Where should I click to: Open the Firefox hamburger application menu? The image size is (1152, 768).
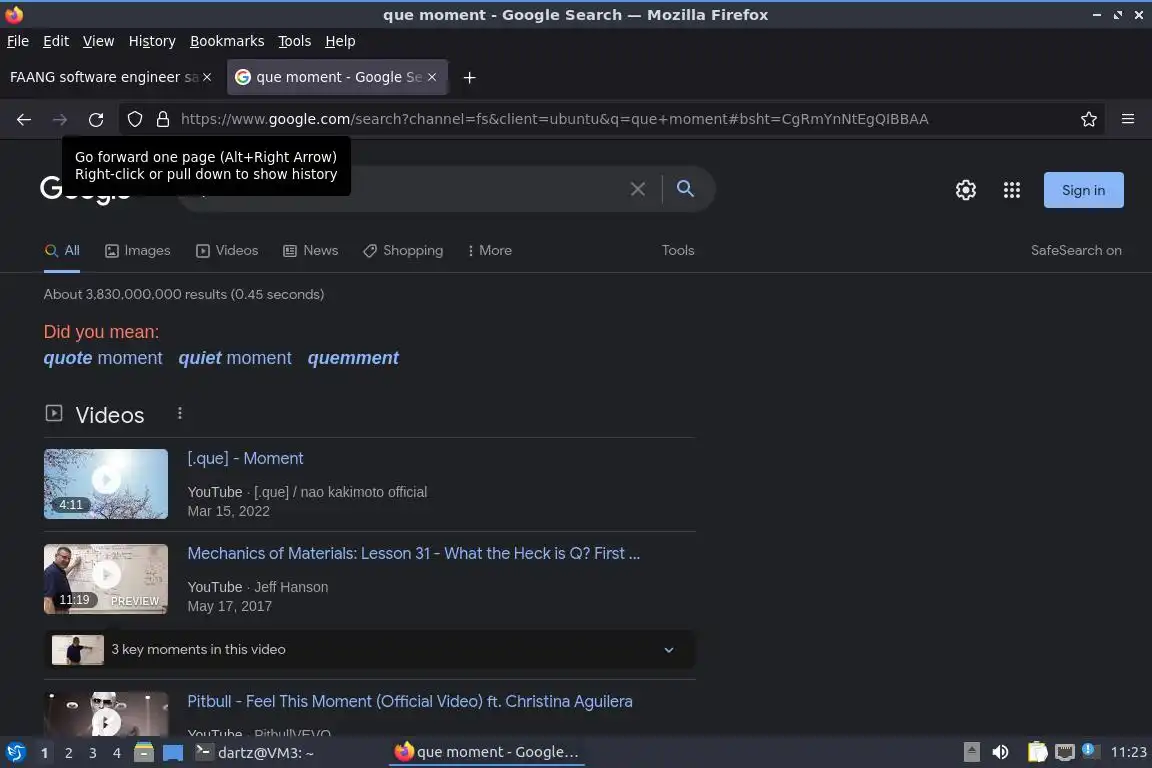tap(1128, 119)
